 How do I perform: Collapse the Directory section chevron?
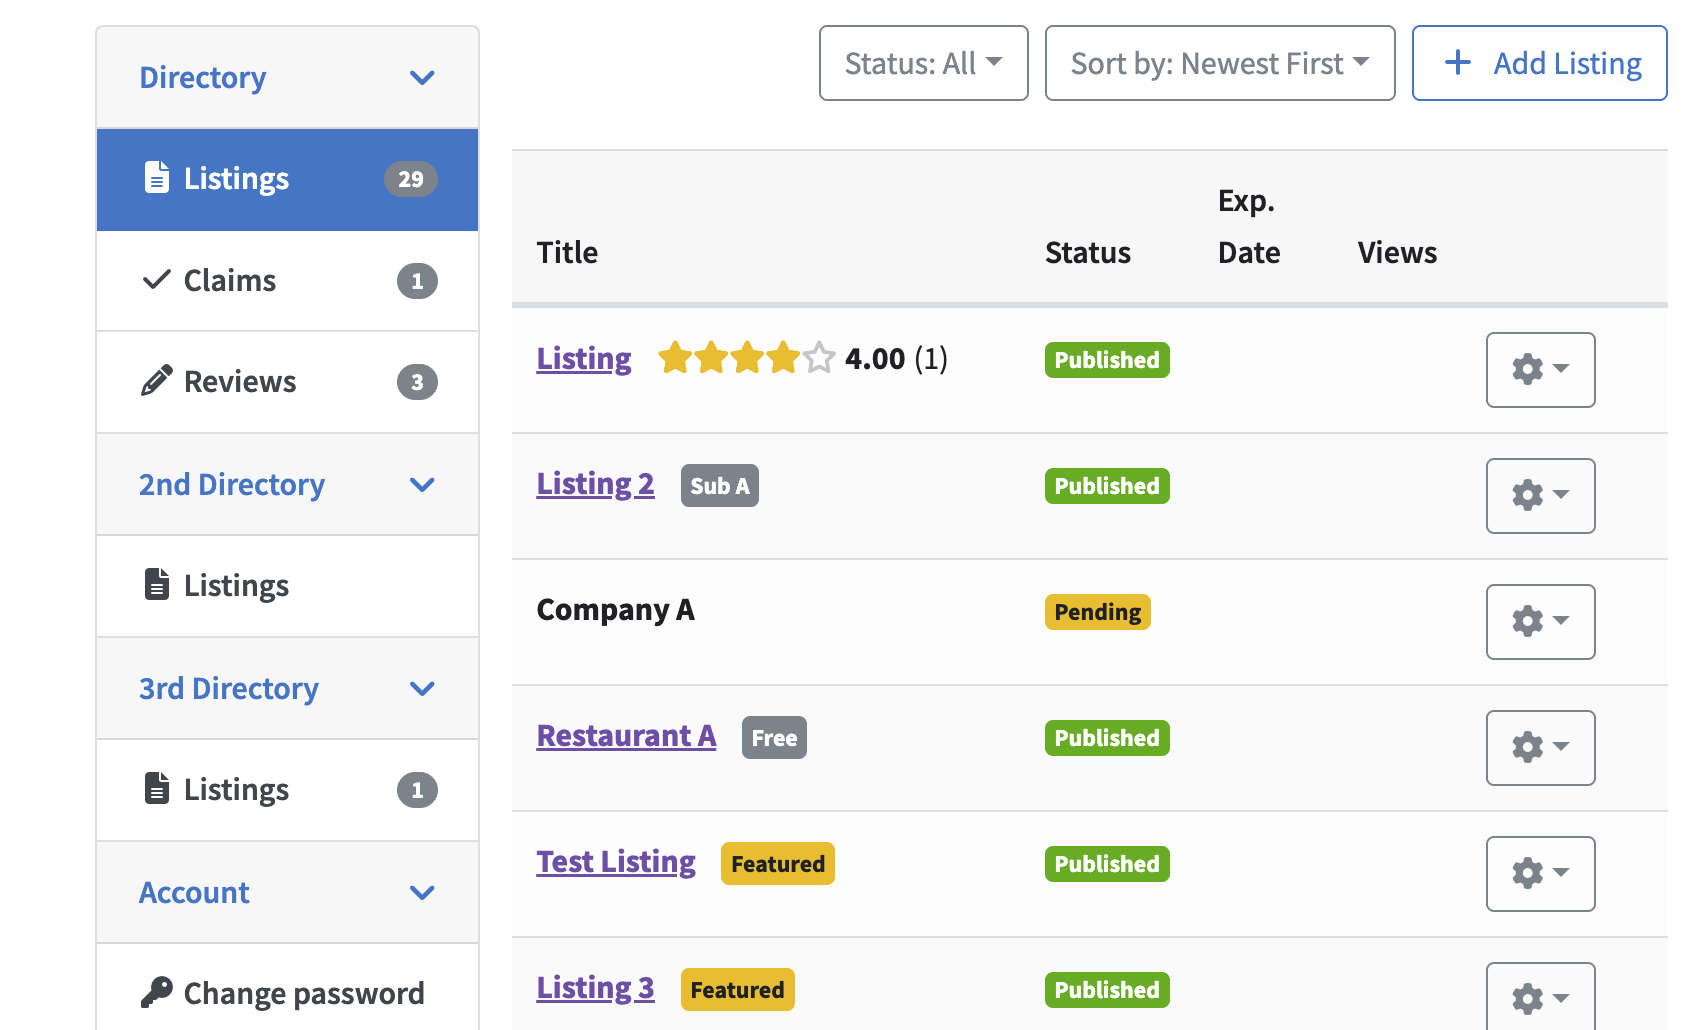[x=422, y=78]
